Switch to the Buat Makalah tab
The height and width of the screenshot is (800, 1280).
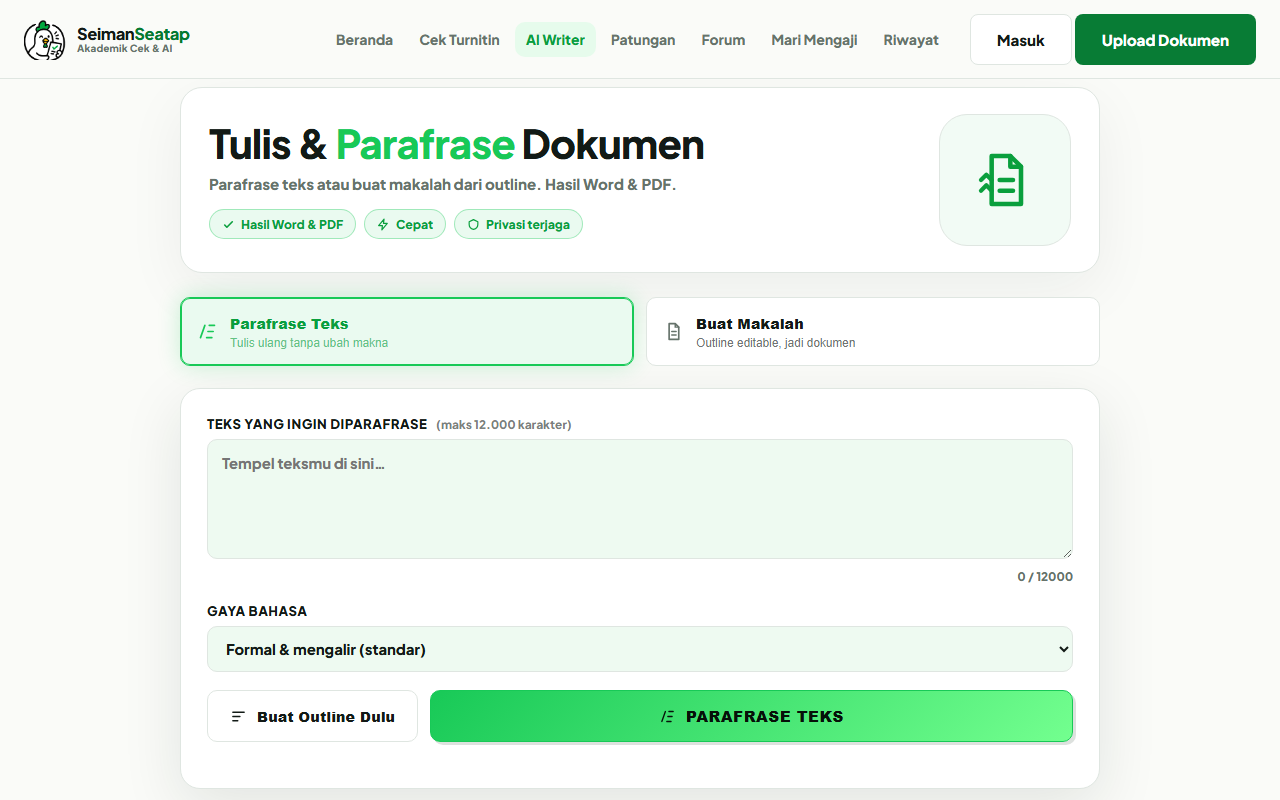click(873, 332)
